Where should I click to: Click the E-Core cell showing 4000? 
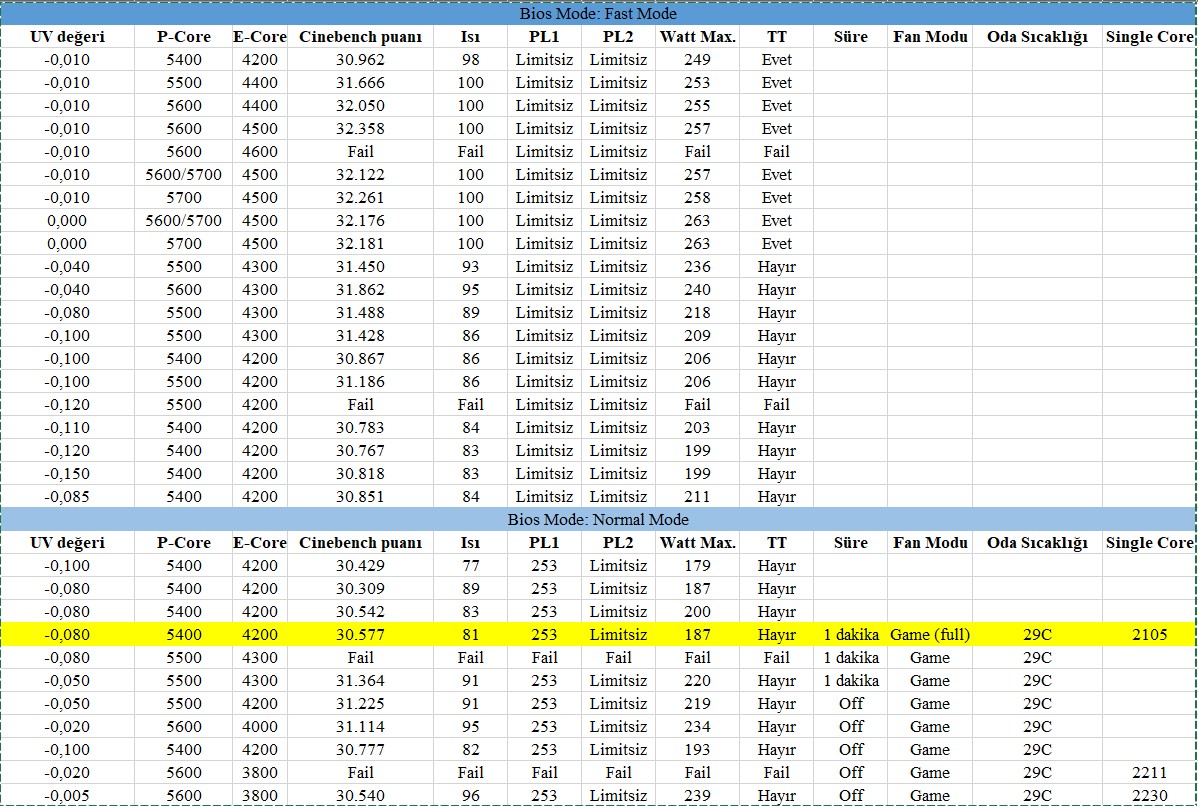[260, 727]
